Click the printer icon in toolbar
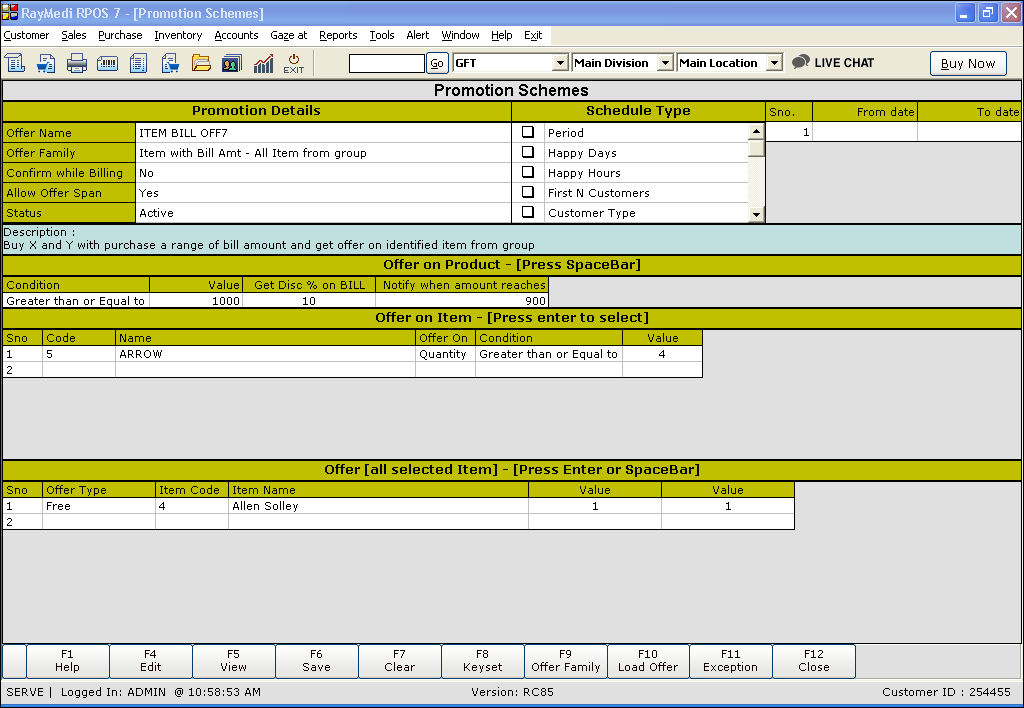 77,63
